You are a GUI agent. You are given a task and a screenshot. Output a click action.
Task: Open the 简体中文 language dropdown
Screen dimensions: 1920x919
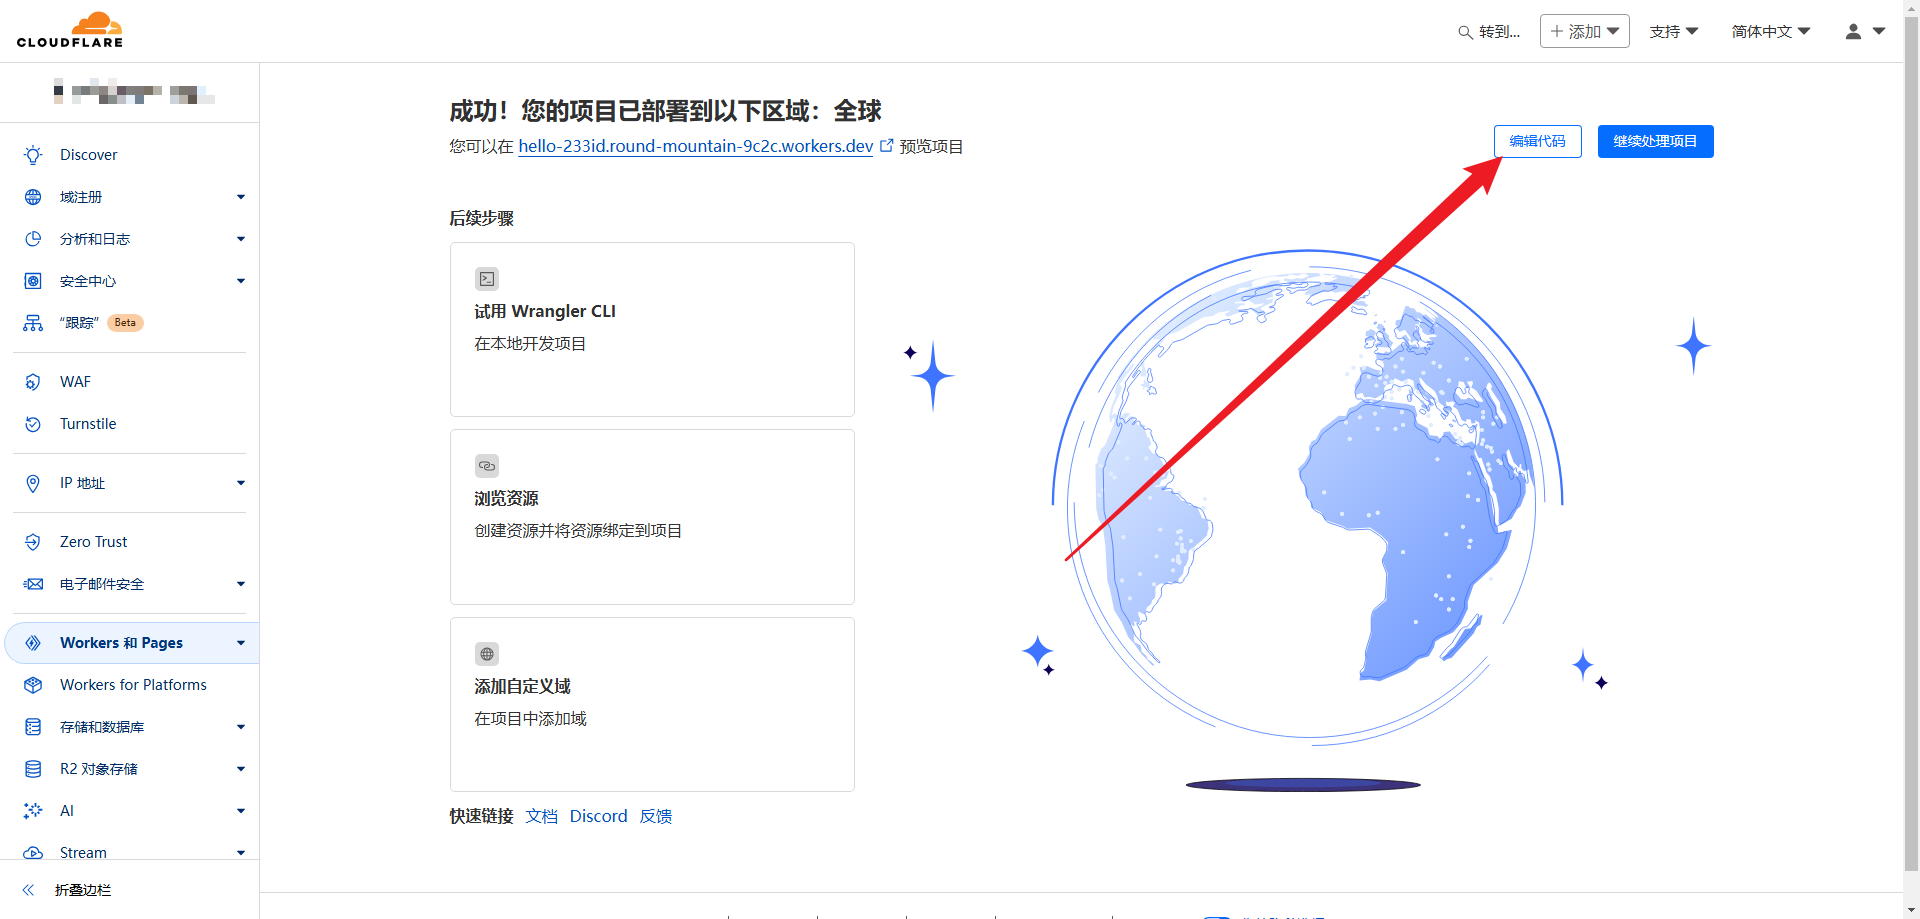coord(1771,32)
